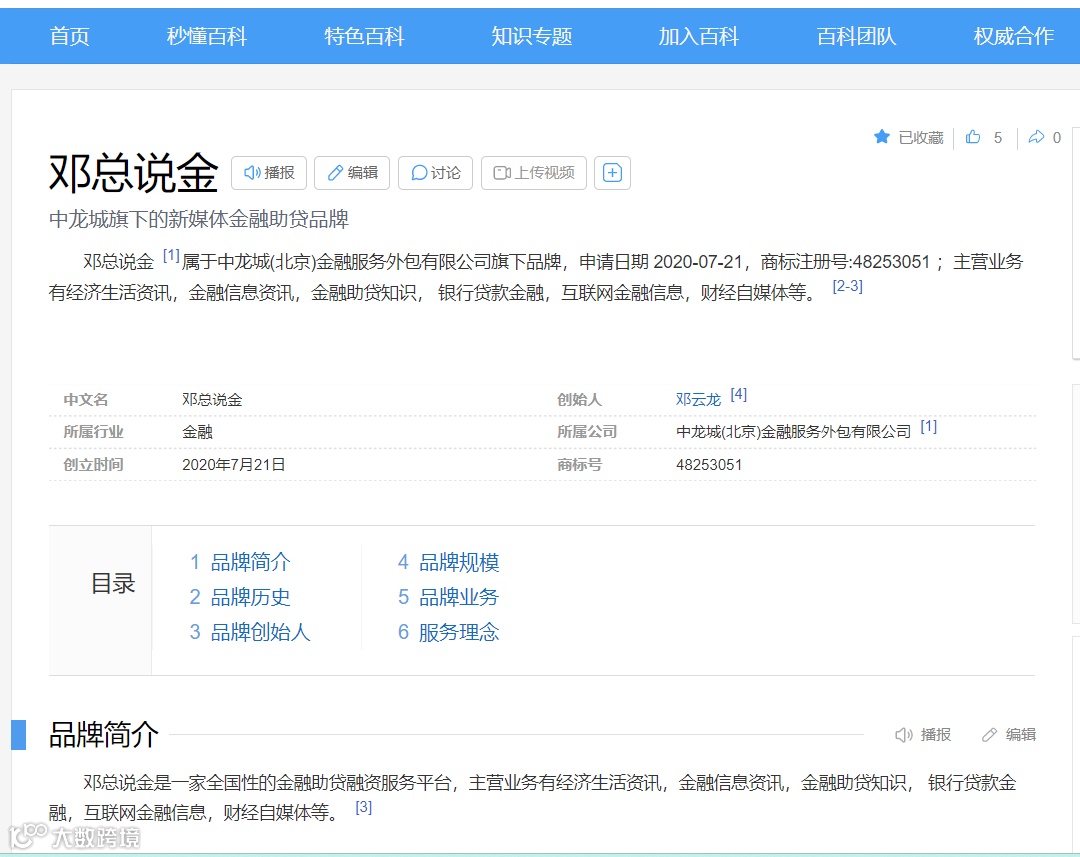Screen dimensions: 1080x857
Task: Open 权威合作 in the navigation bar
Action: click(1014, 36)
